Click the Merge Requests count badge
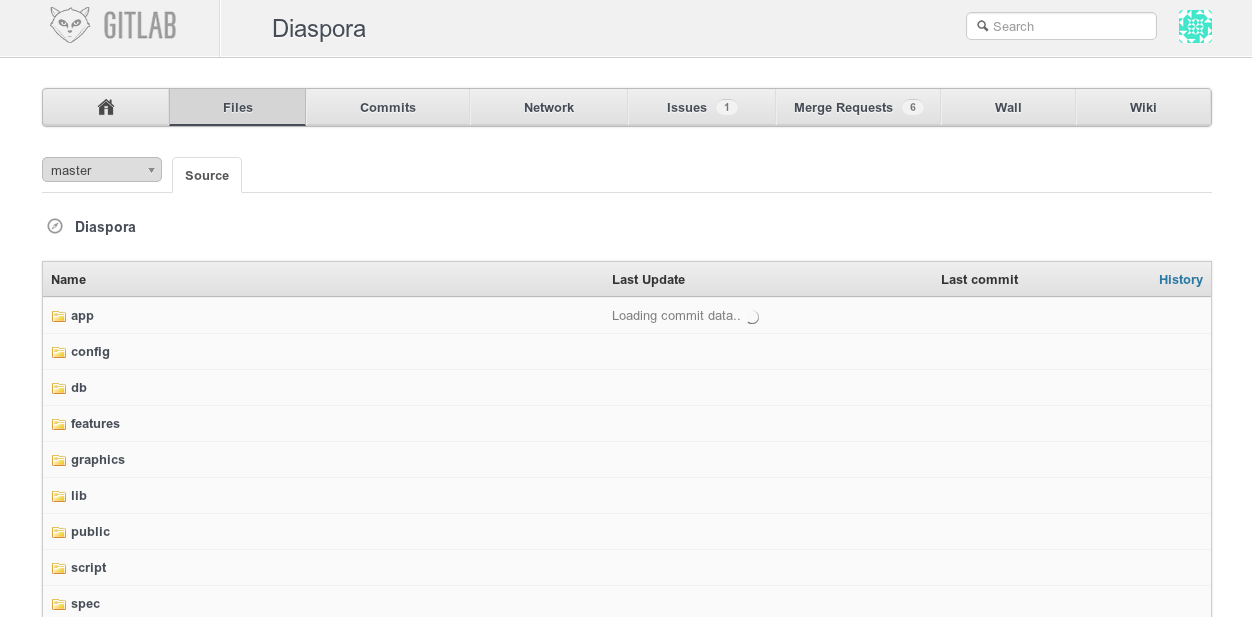Screen dimensions: 1252x617 tap(912, 107)
